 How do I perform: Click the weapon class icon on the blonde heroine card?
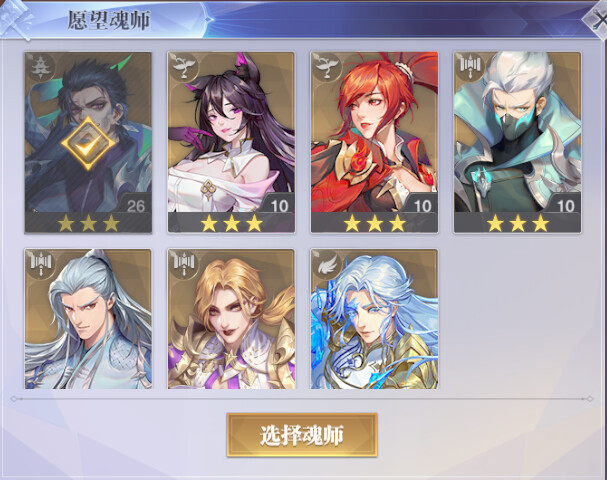183,264
